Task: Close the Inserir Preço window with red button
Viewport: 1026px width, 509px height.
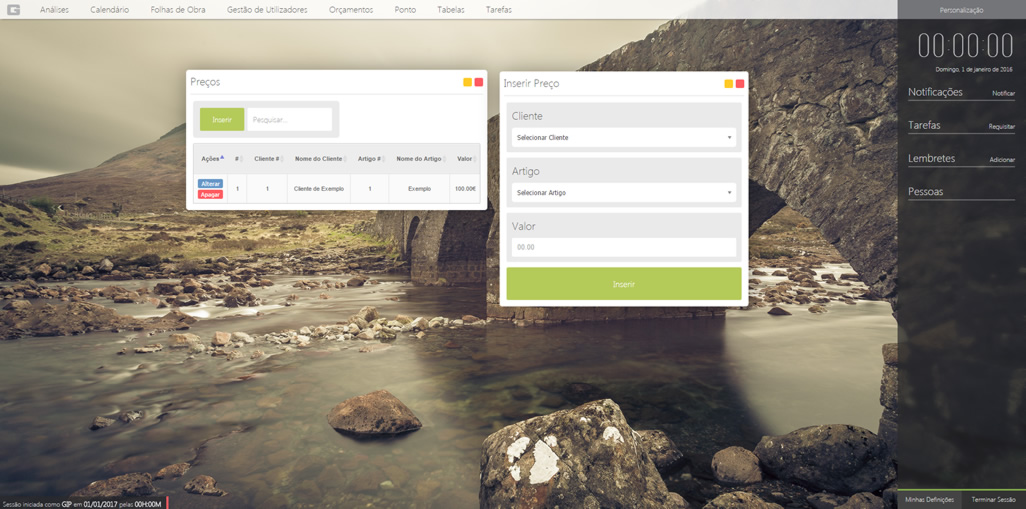Action: pyautogui.click(x=740, y=84)
